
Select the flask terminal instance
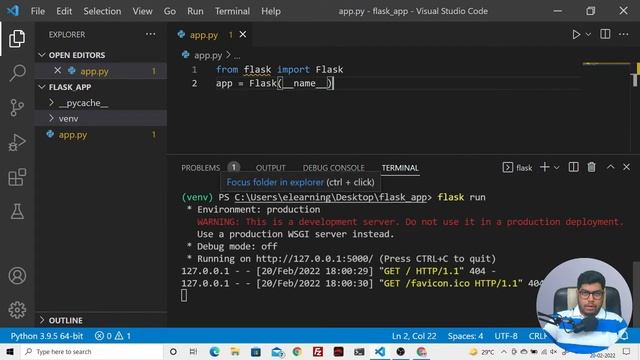pos(517,168)
